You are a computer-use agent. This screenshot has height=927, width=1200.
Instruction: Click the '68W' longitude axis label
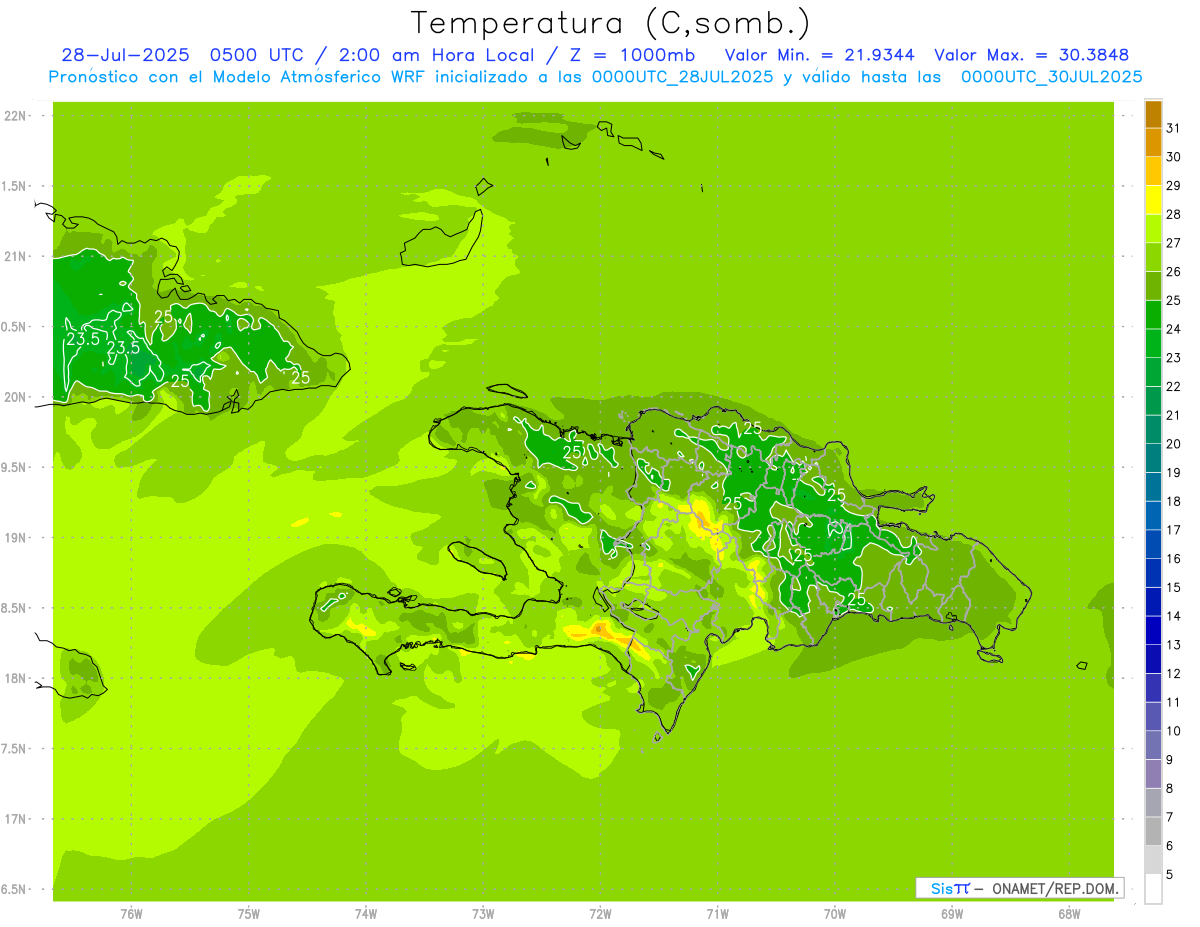coord(1068,913)
